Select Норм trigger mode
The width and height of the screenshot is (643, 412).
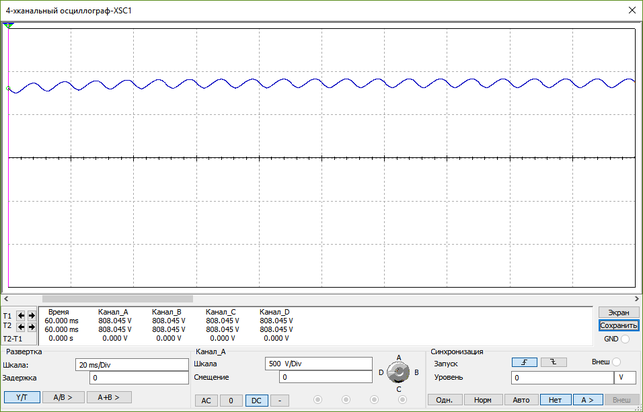(482, 400)
